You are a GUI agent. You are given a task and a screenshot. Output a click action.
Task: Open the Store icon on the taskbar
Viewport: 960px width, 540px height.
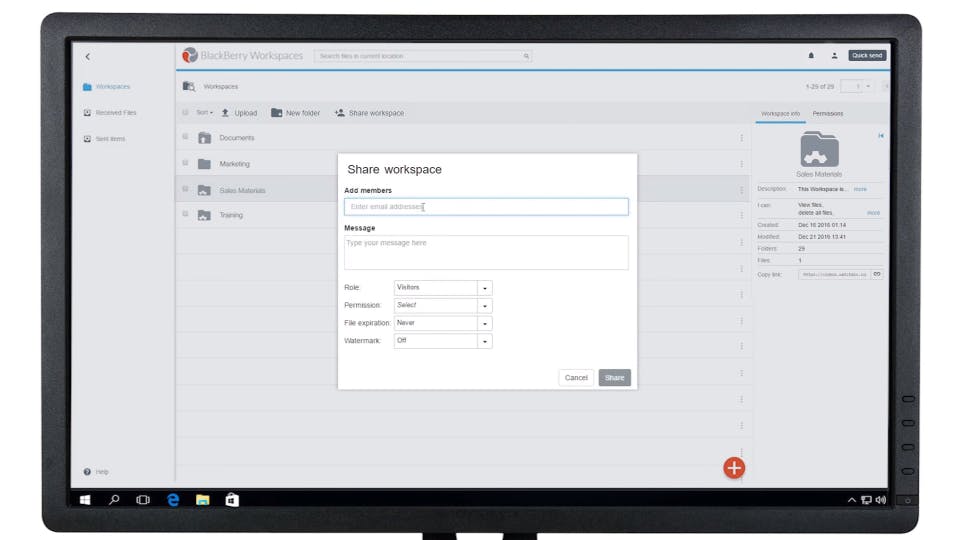click(232, 500)
